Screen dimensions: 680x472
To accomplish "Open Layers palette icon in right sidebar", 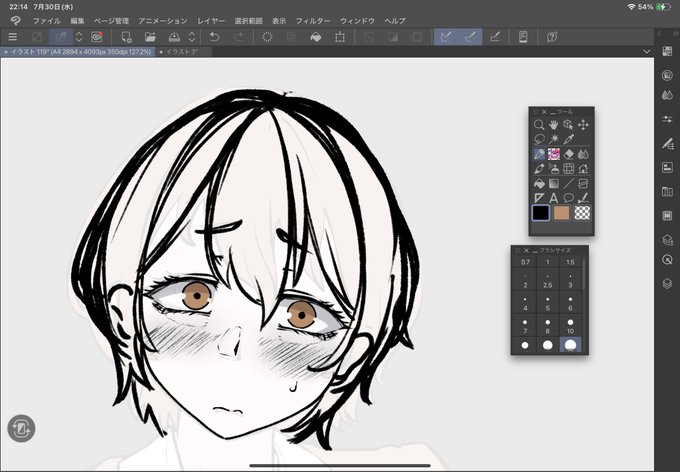I will pos(667,284).
